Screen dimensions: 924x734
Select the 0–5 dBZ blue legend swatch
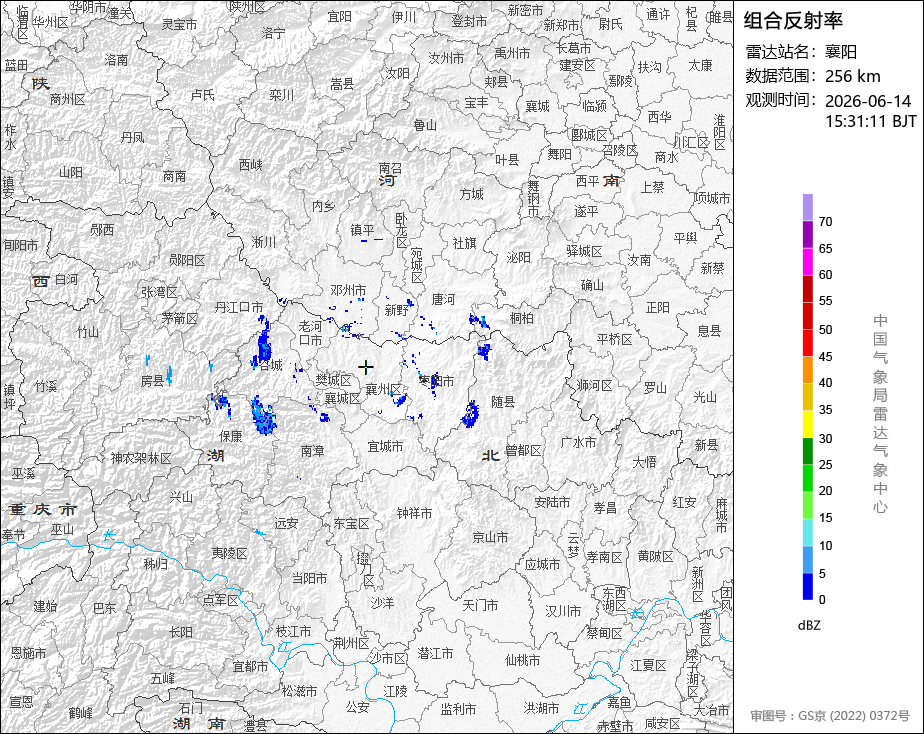click(x=807, y=587)
